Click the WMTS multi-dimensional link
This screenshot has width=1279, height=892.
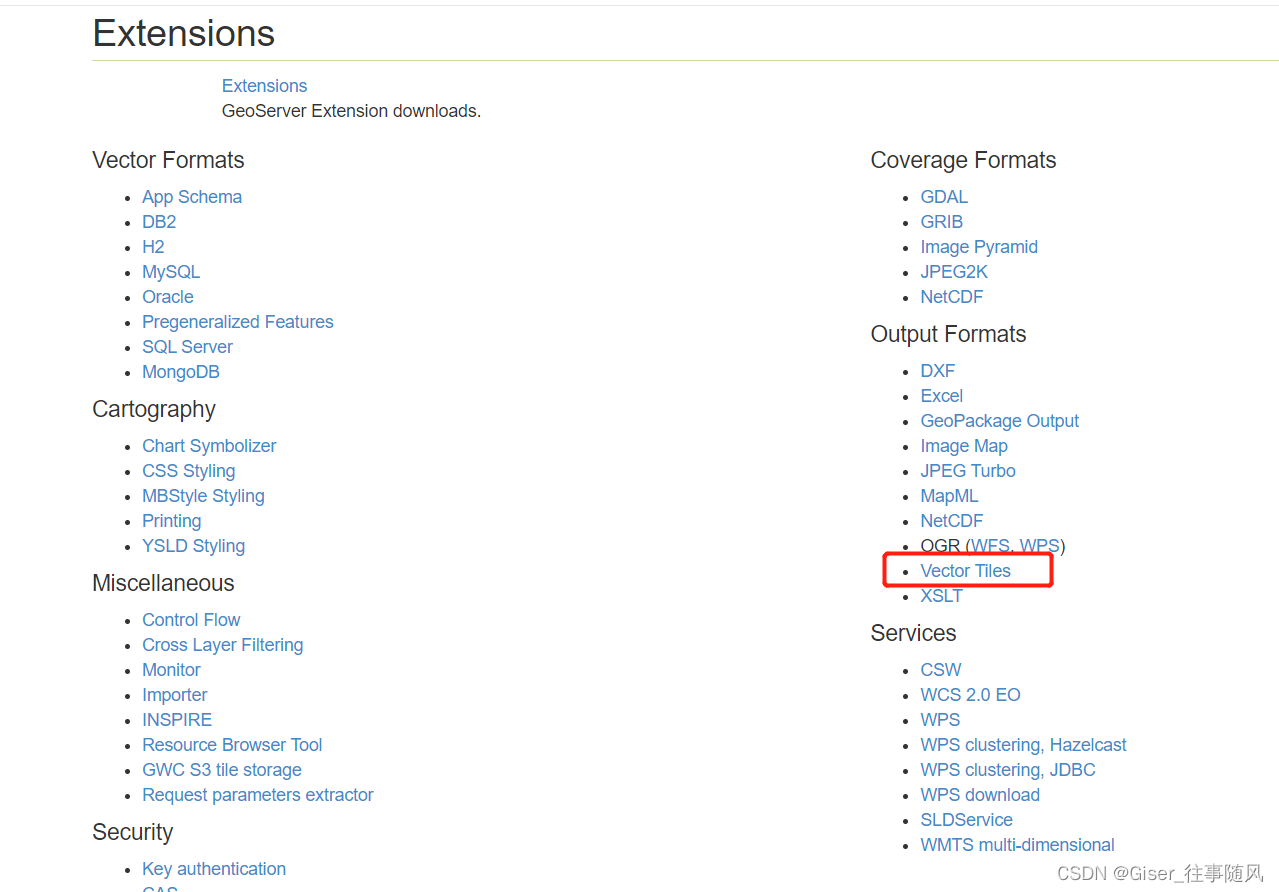coord(1017,845)
